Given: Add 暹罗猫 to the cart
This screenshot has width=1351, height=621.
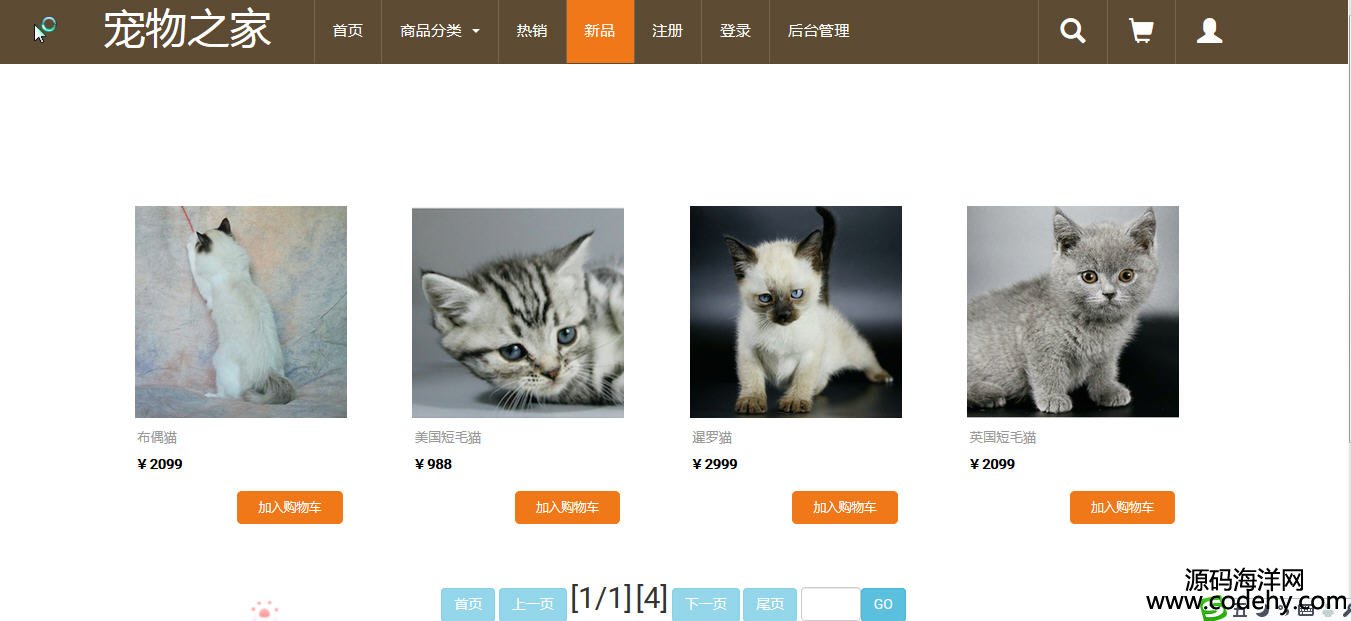Looking at the screenshot, I should pos(845,507).
